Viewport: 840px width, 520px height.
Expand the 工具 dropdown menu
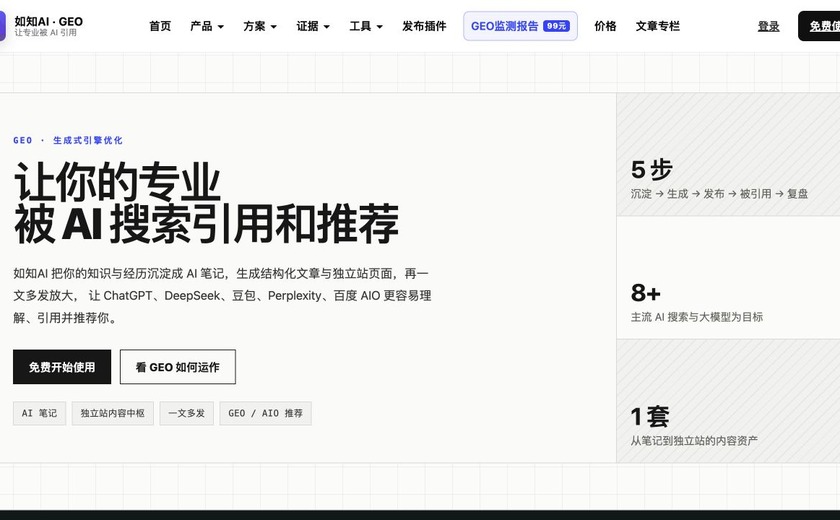pyautogui.click(x=366, y=26)
